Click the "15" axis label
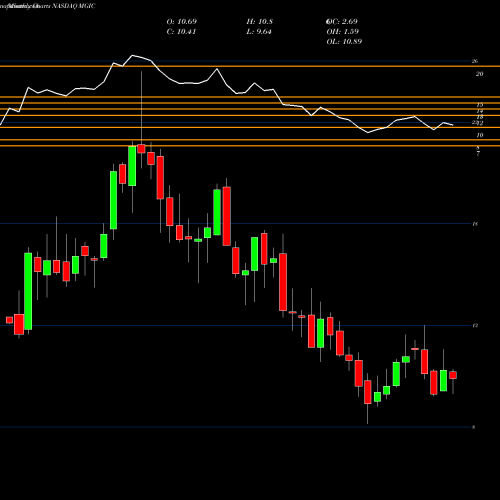 480,105
